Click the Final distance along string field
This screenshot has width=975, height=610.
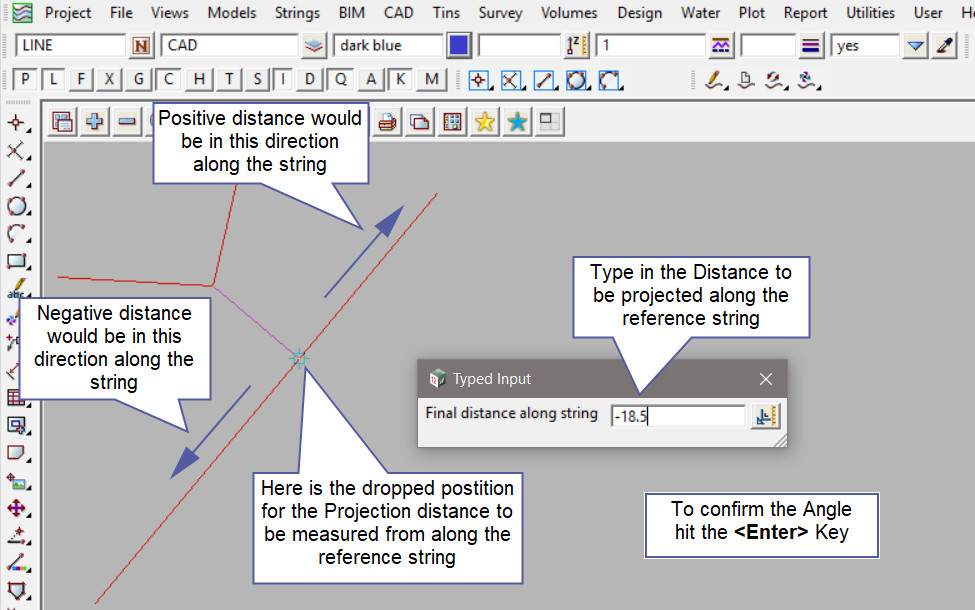(678, 416)
